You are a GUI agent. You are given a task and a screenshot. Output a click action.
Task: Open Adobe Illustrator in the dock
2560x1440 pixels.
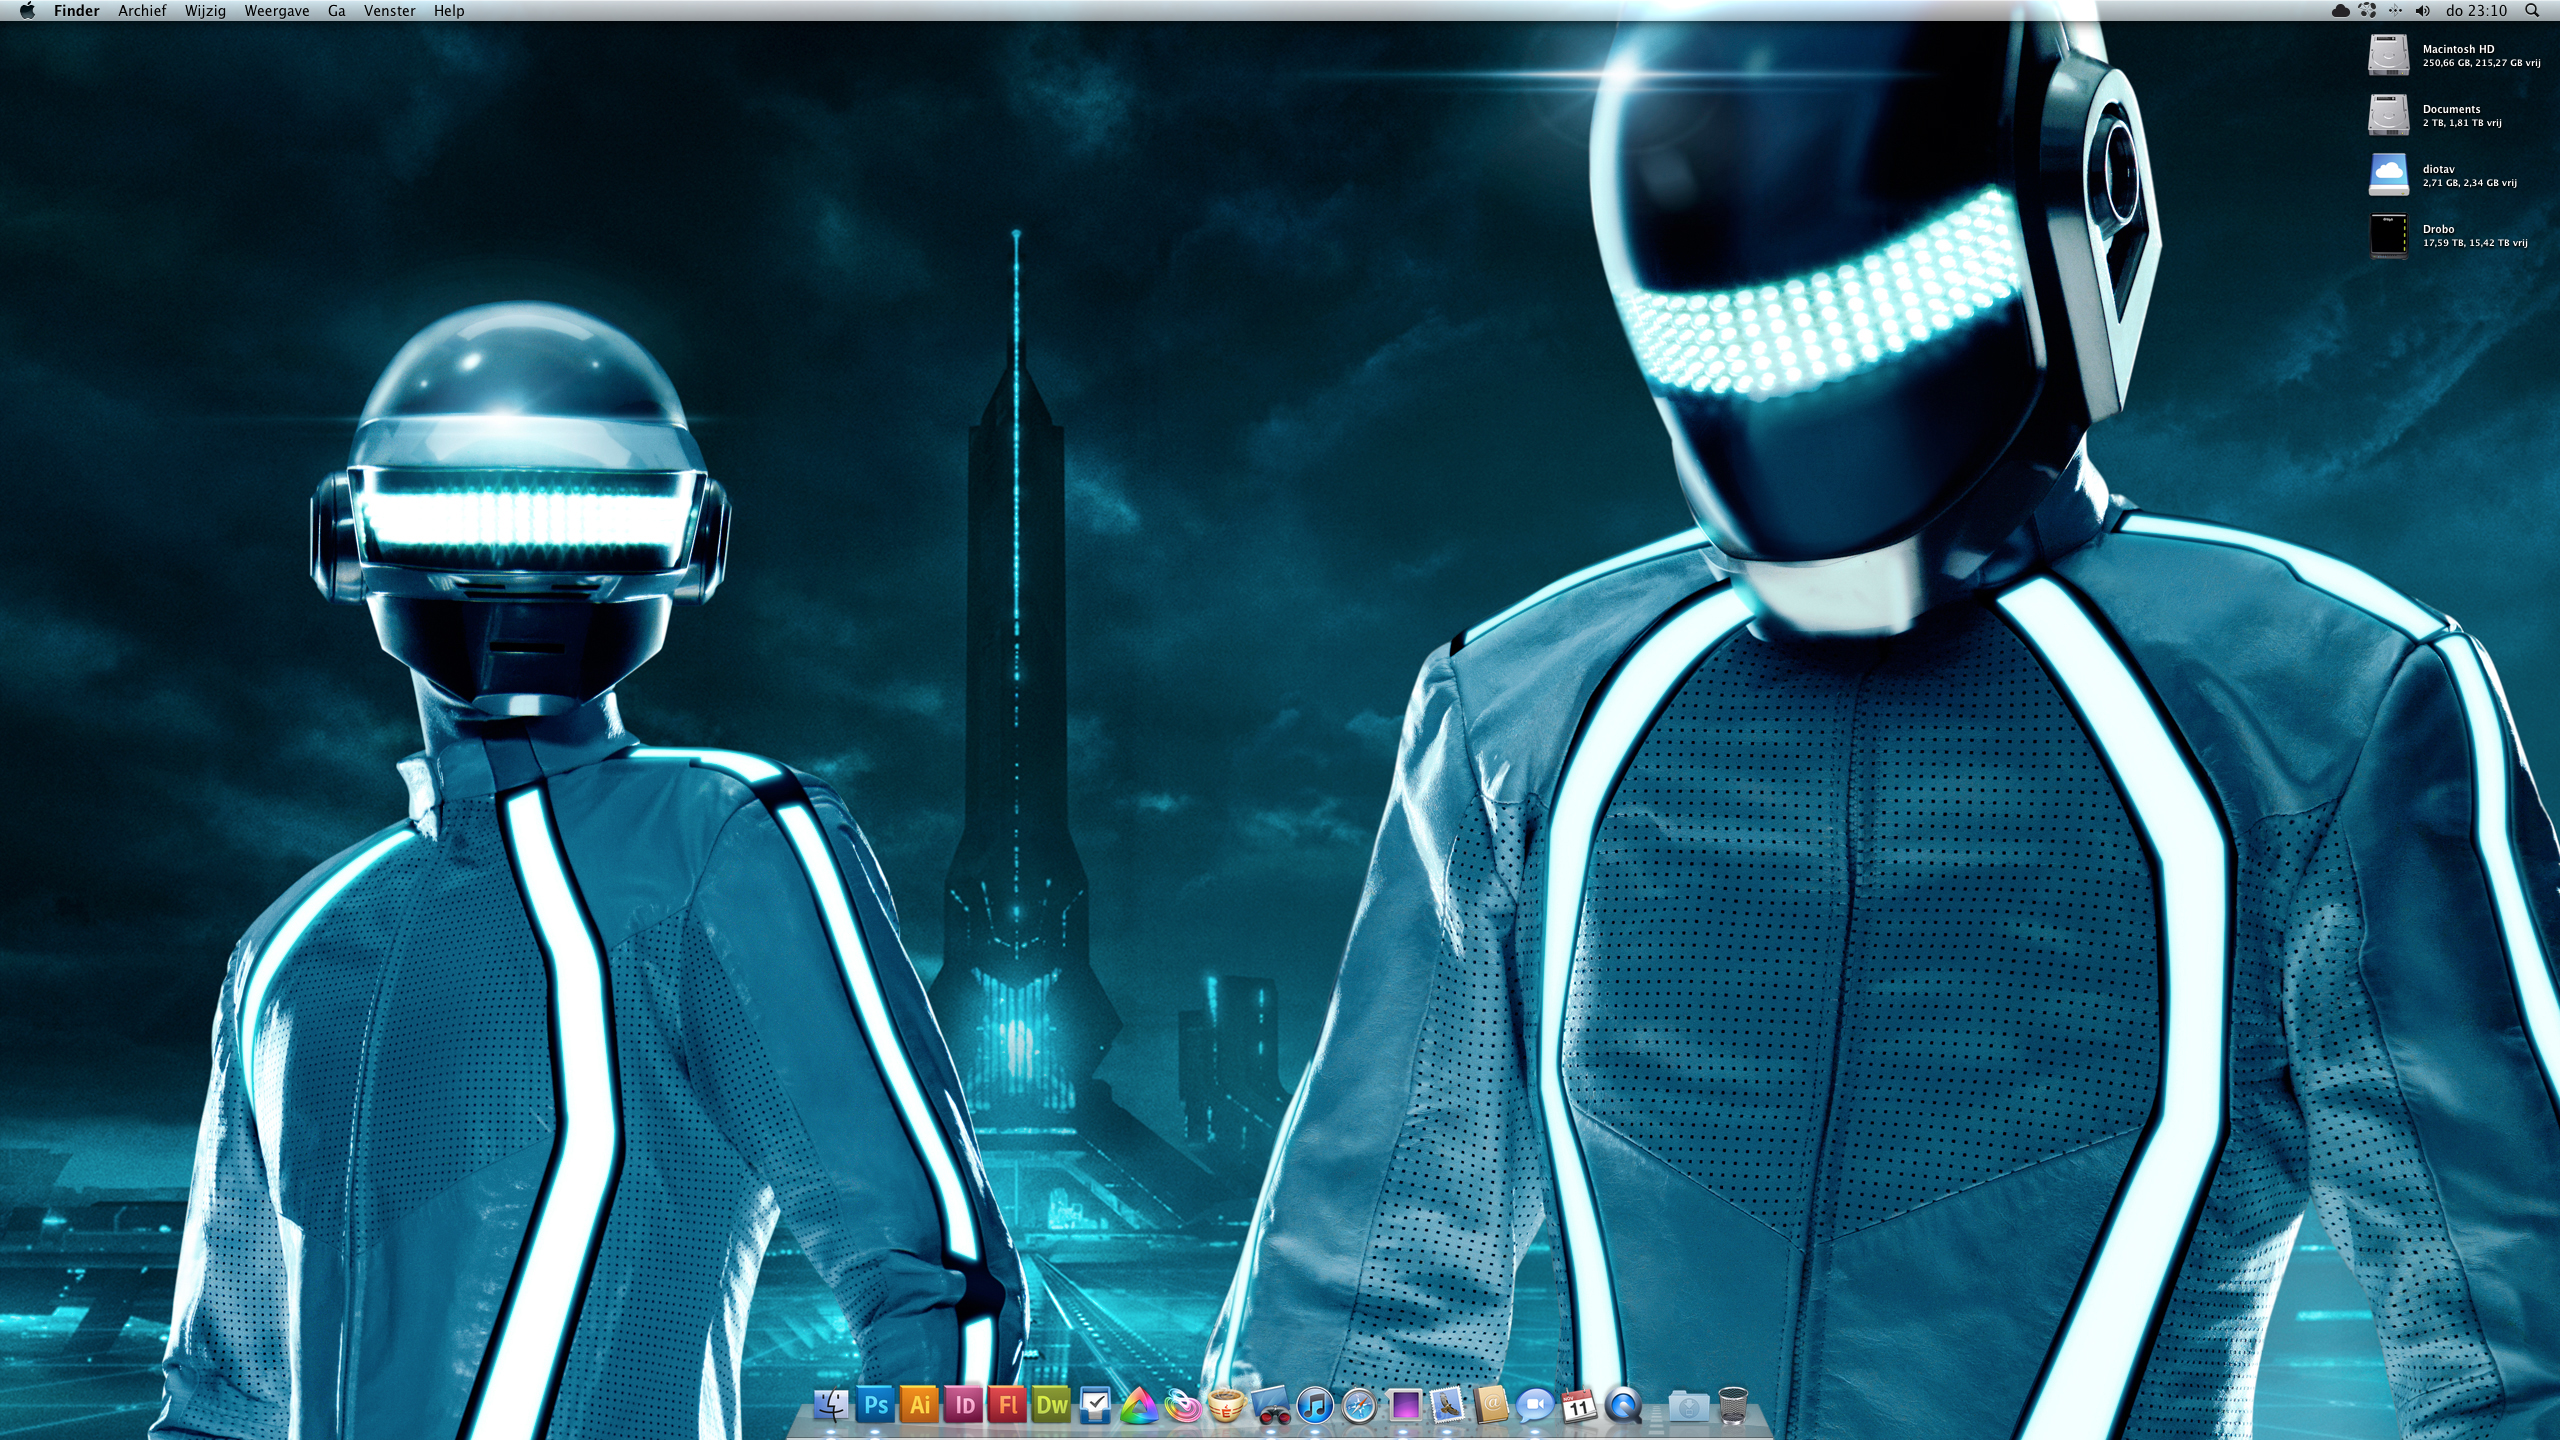point(919,1405)
